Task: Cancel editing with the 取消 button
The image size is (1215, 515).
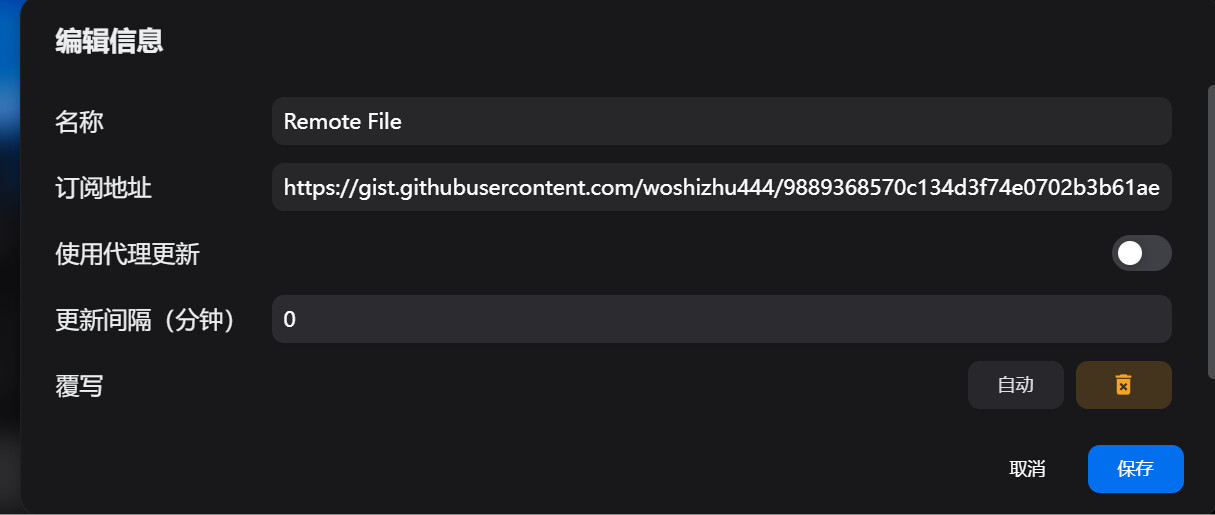Action: click(x=1027, y=469)
